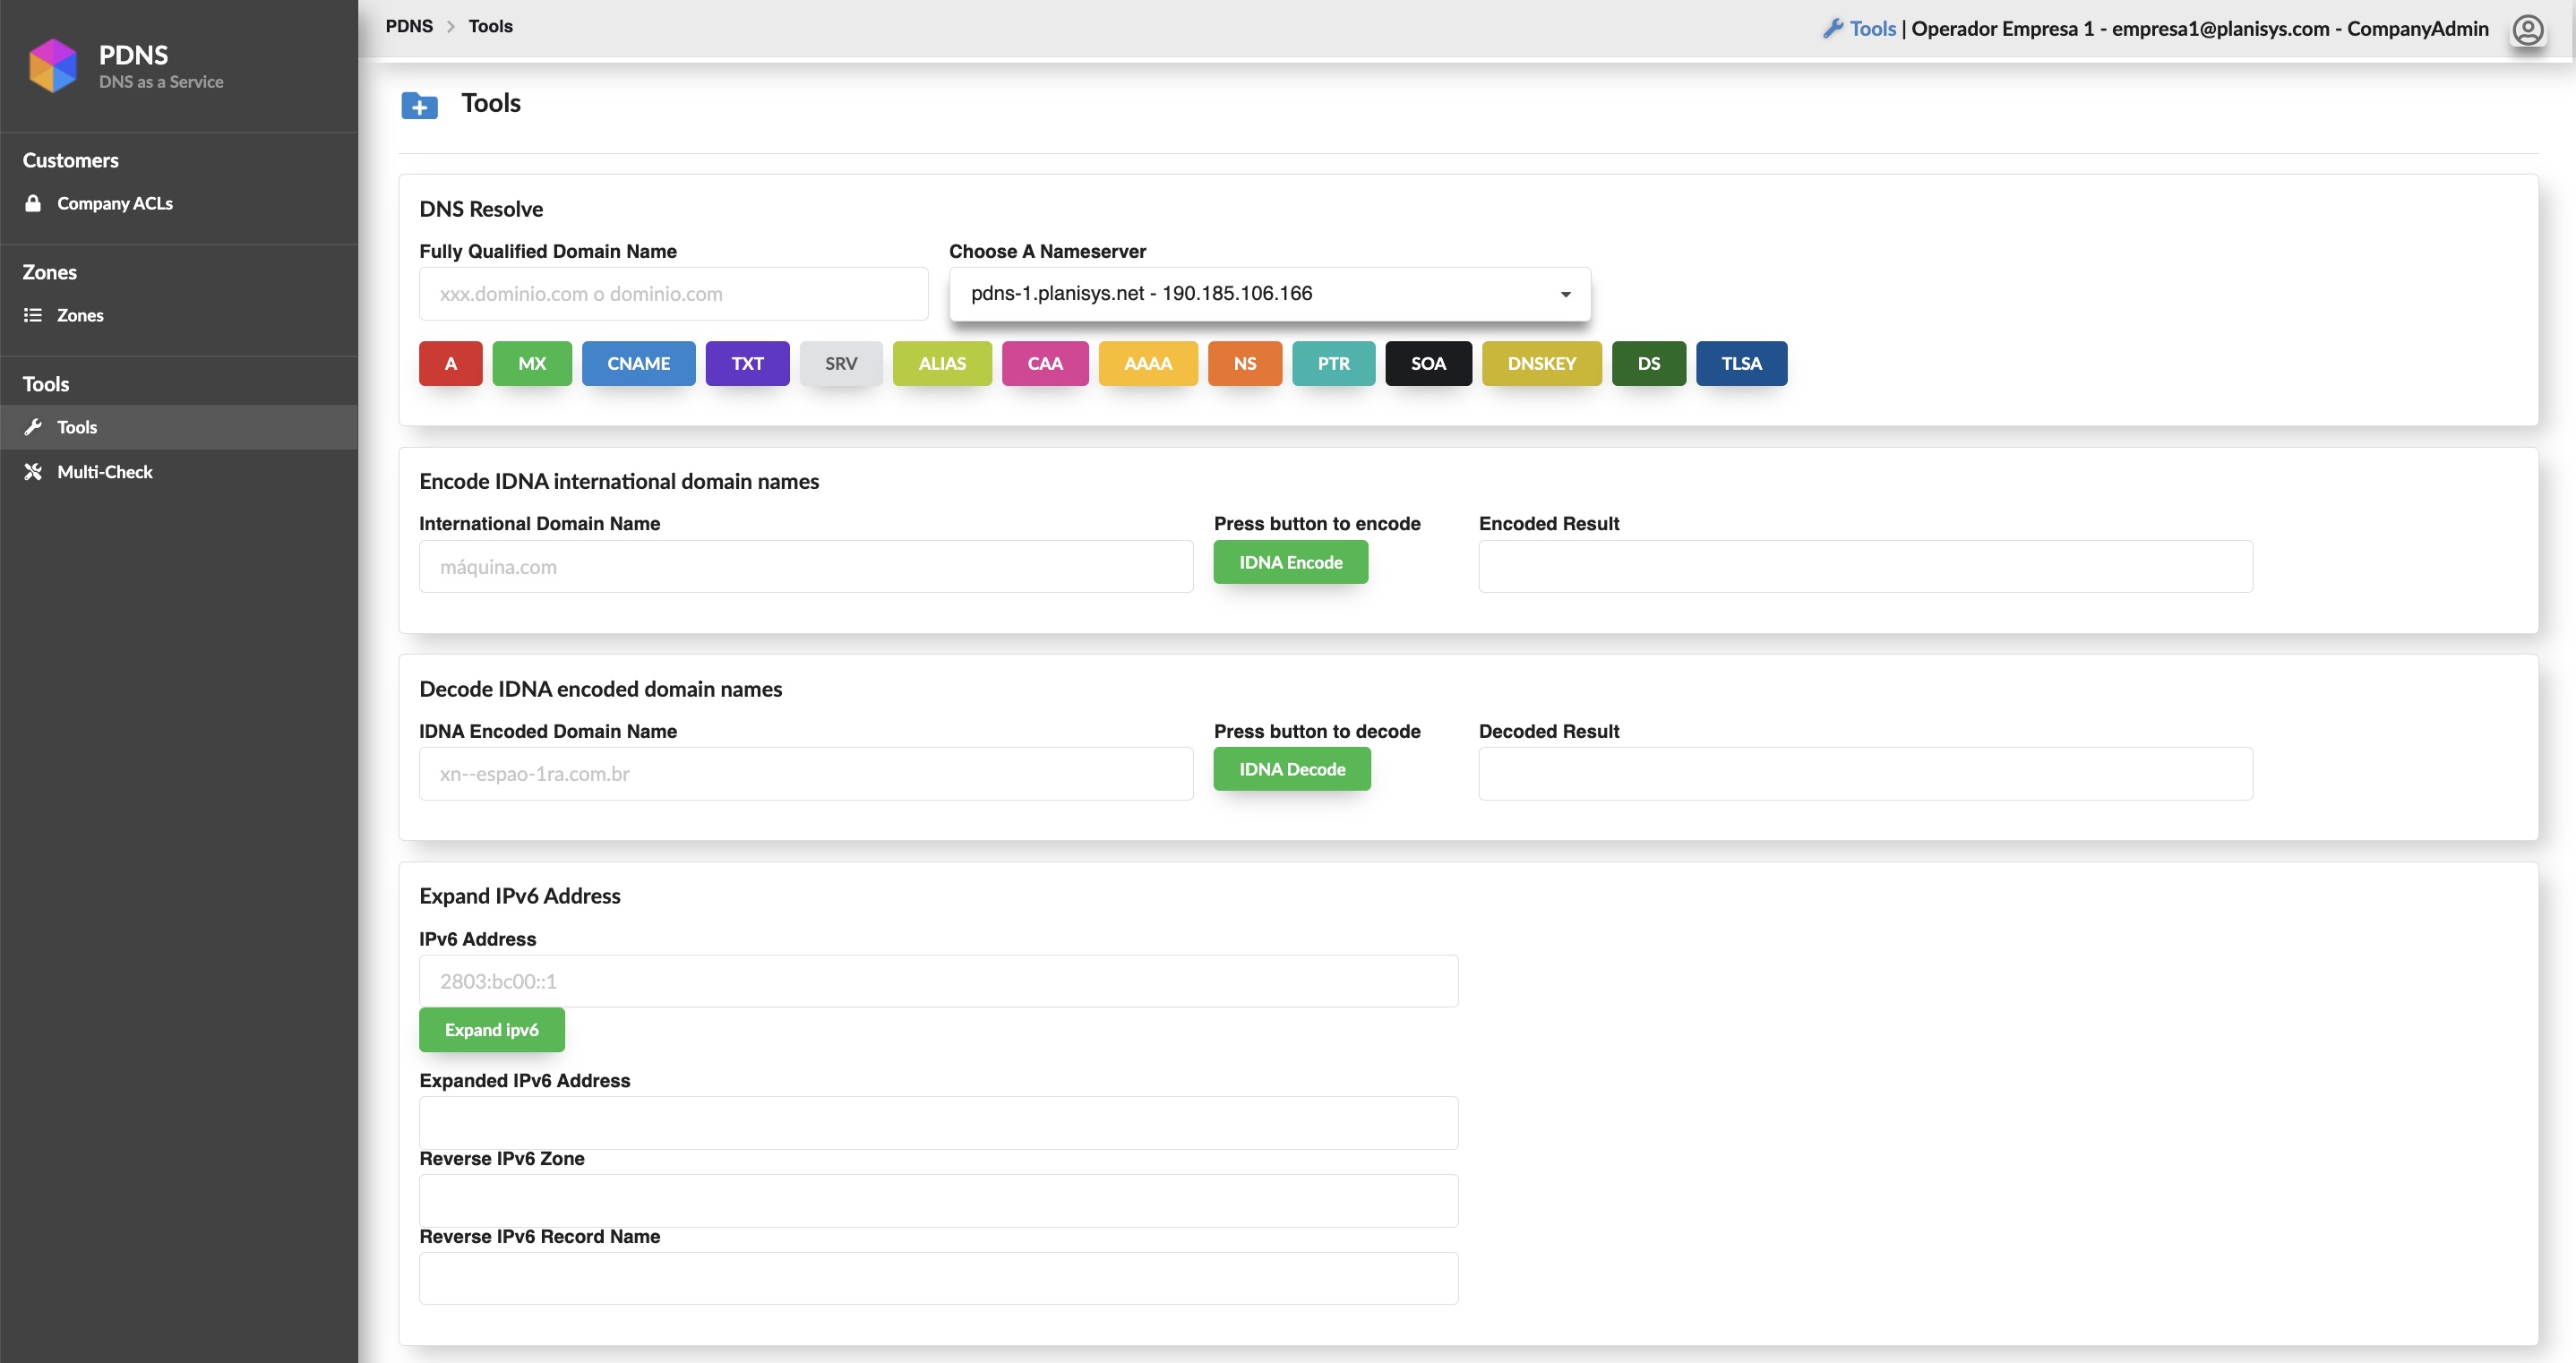Click the lock icon beside Company ACLs
Screen dimensions: 2576x1363
coord(33,203)
